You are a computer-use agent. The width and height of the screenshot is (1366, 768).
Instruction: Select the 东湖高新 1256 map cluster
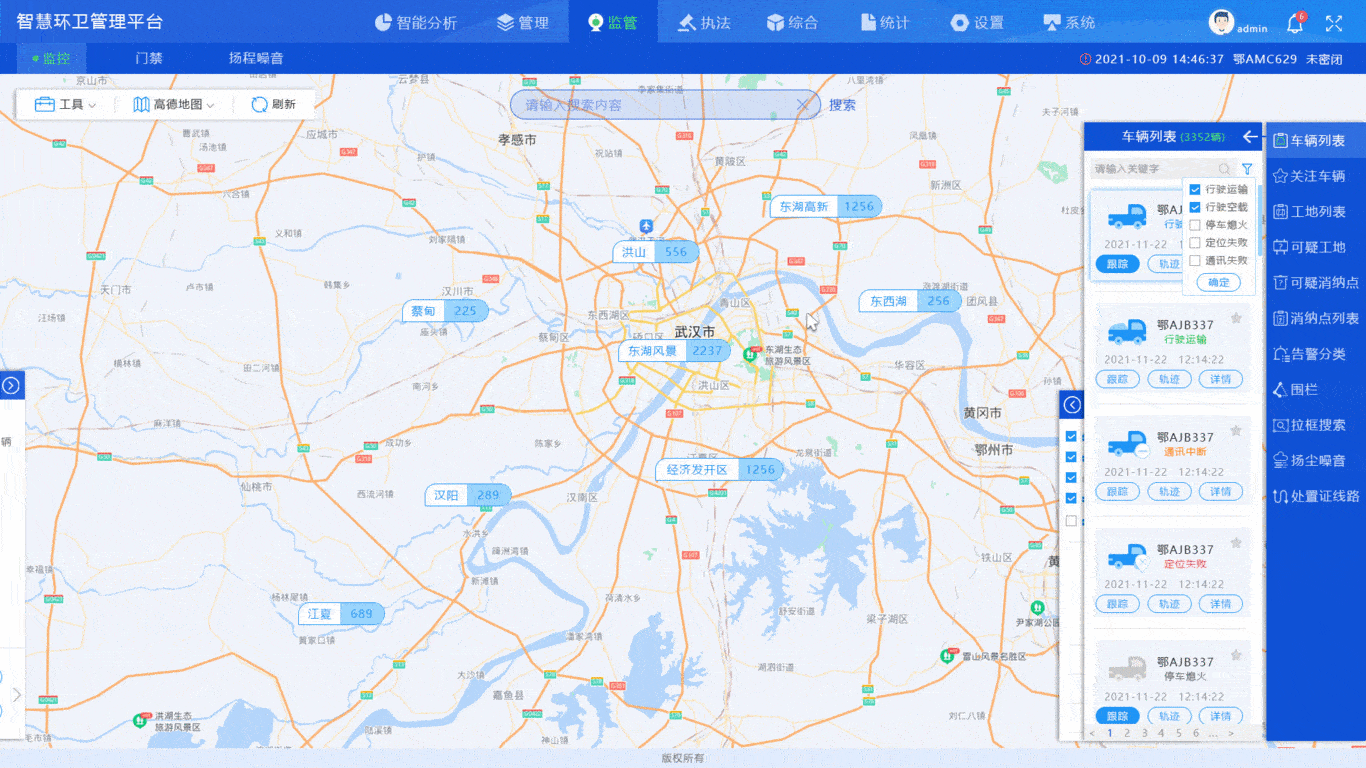(826, 207)
